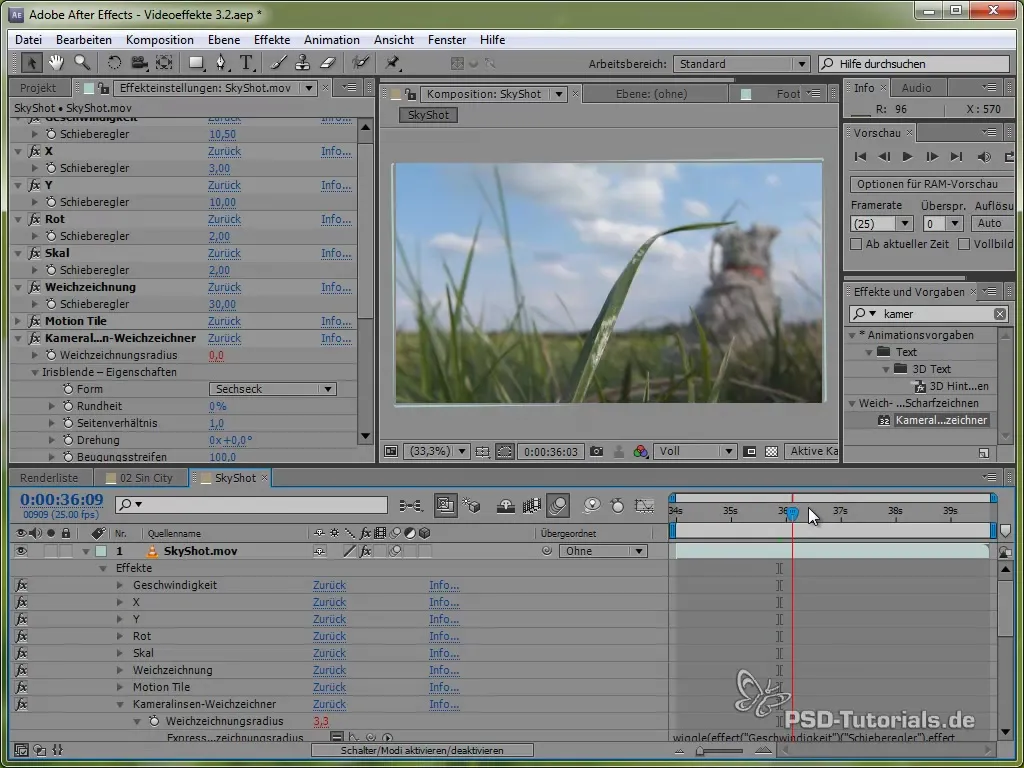Select the Hand tool
The height and width of the screenshot is (768, 1024).
click(56, 63)
